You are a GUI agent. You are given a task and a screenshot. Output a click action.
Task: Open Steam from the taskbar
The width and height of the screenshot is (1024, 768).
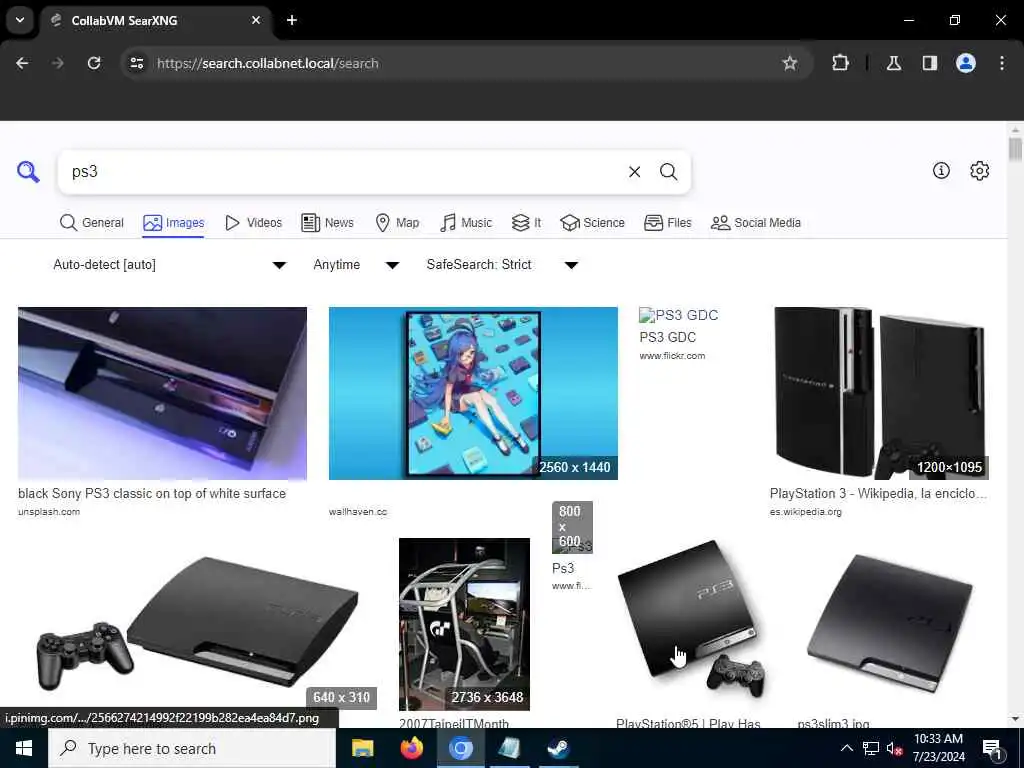pos(558,748)
